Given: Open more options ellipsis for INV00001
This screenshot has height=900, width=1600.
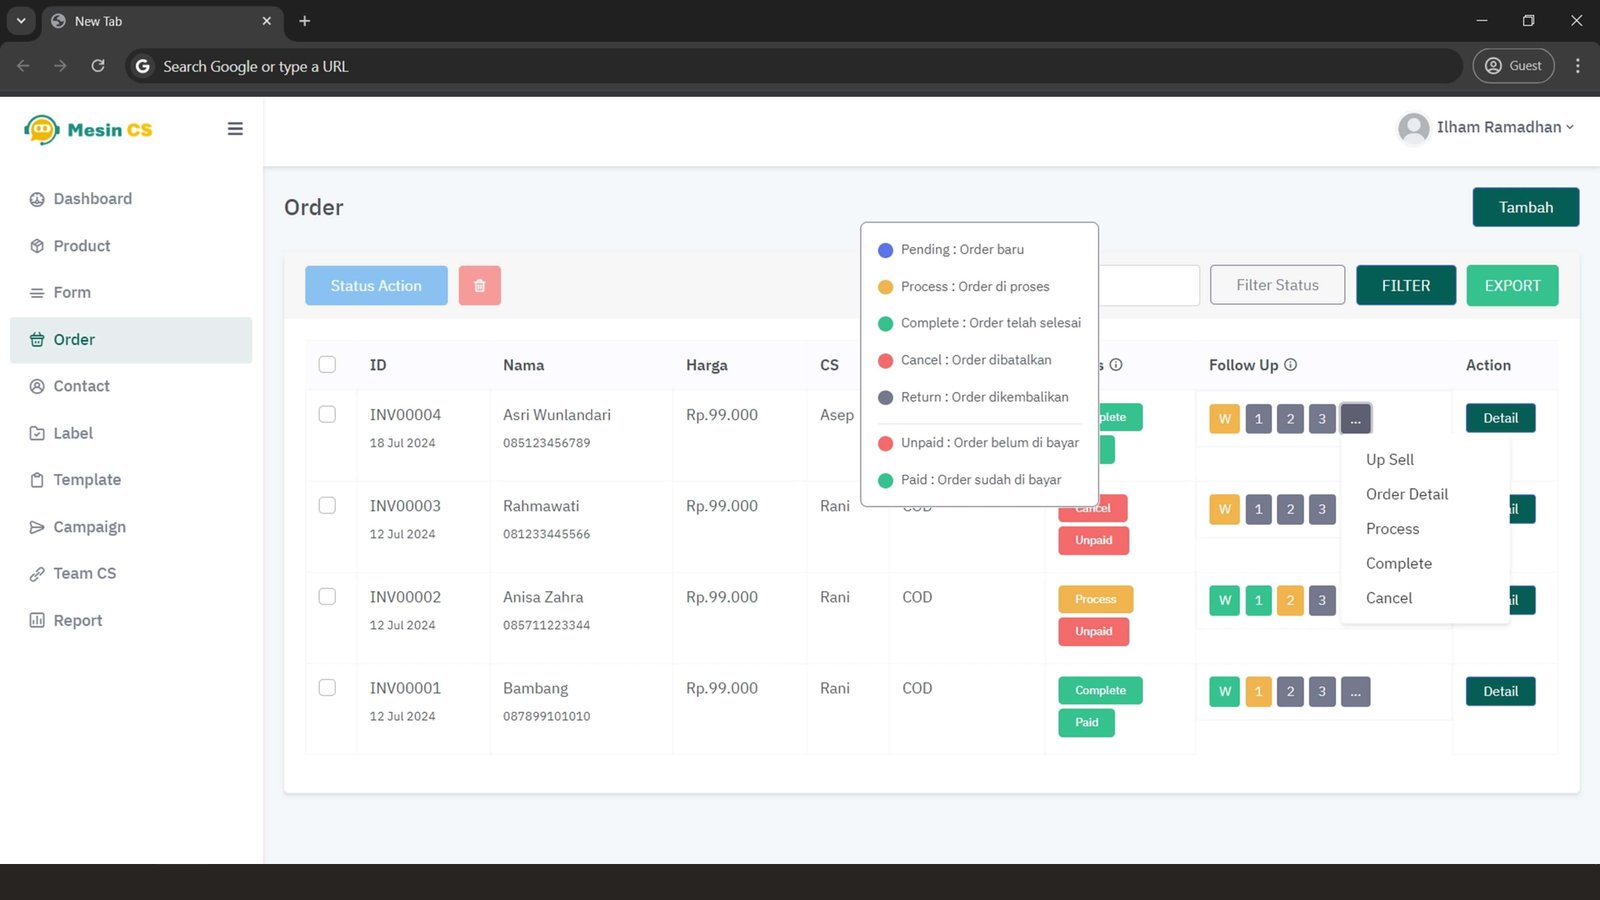Looking at the screenshot, I should (x=1355, y=691).
